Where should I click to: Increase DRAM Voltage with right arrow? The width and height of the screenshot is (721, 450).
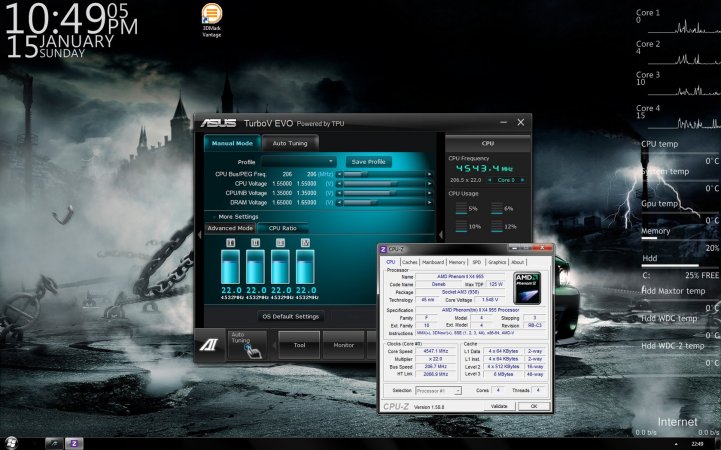coord(429,202)
